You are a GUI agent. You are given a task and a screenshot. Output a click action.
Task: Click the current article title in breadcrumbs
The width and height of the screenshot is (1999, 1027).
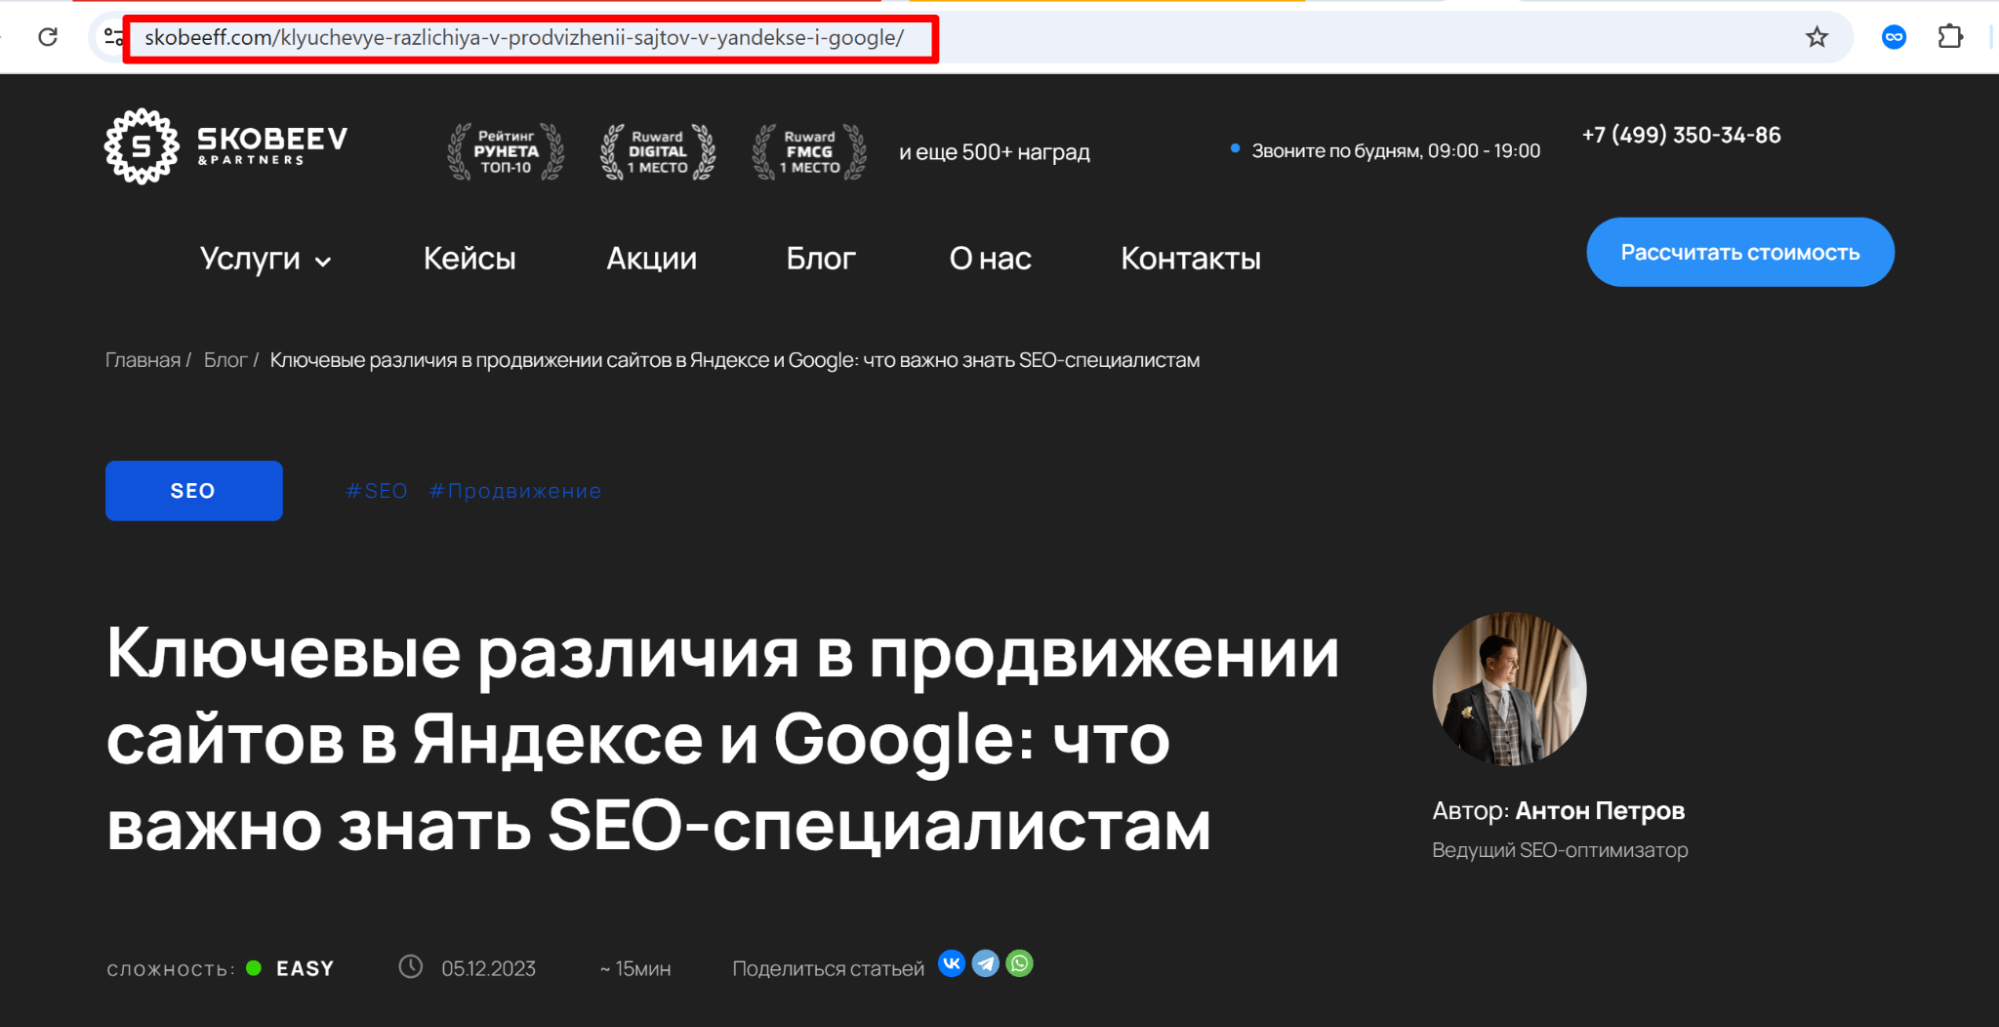point(735,360)
